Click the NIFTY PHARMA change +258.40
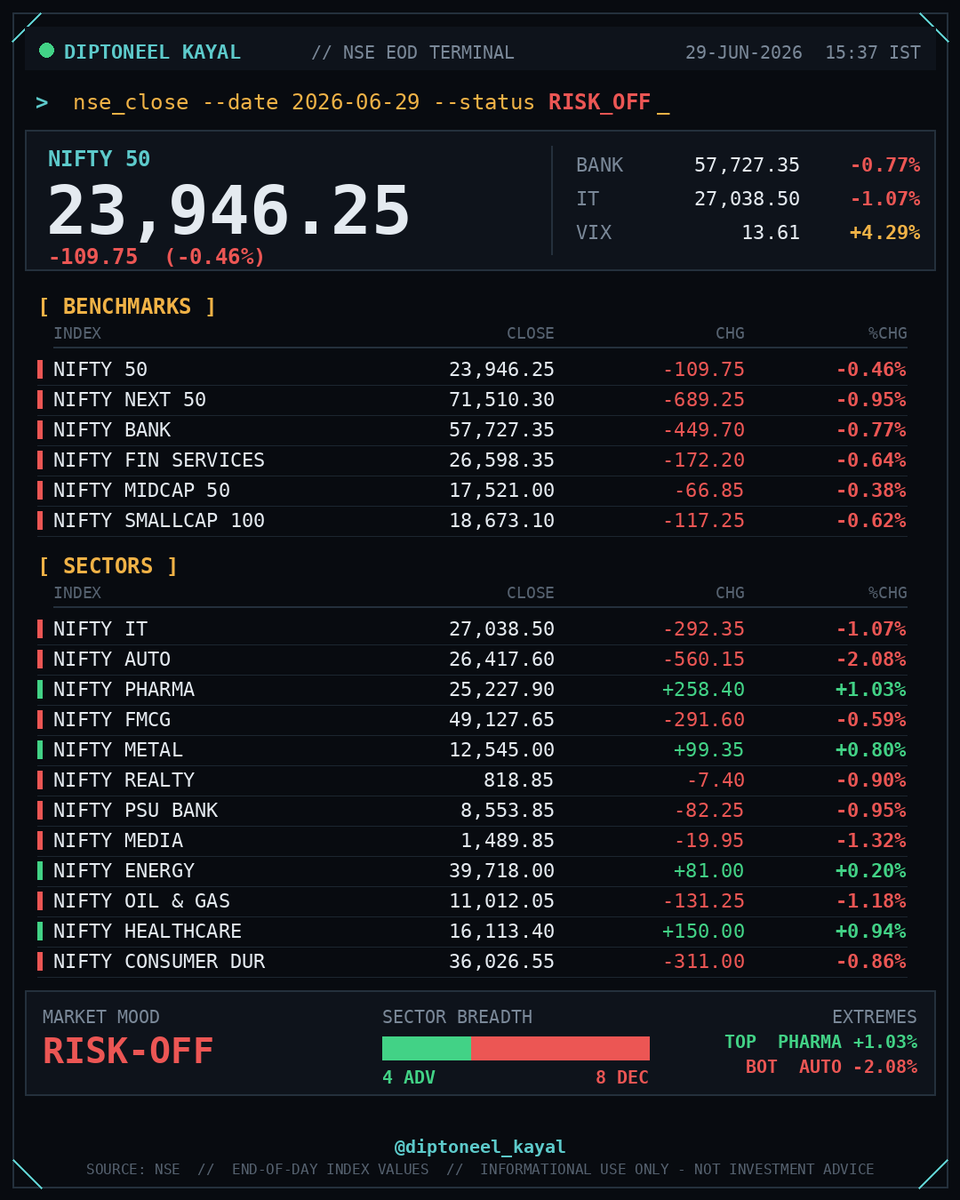Viewport: 960px width, 1200px height. pos(703,689)
